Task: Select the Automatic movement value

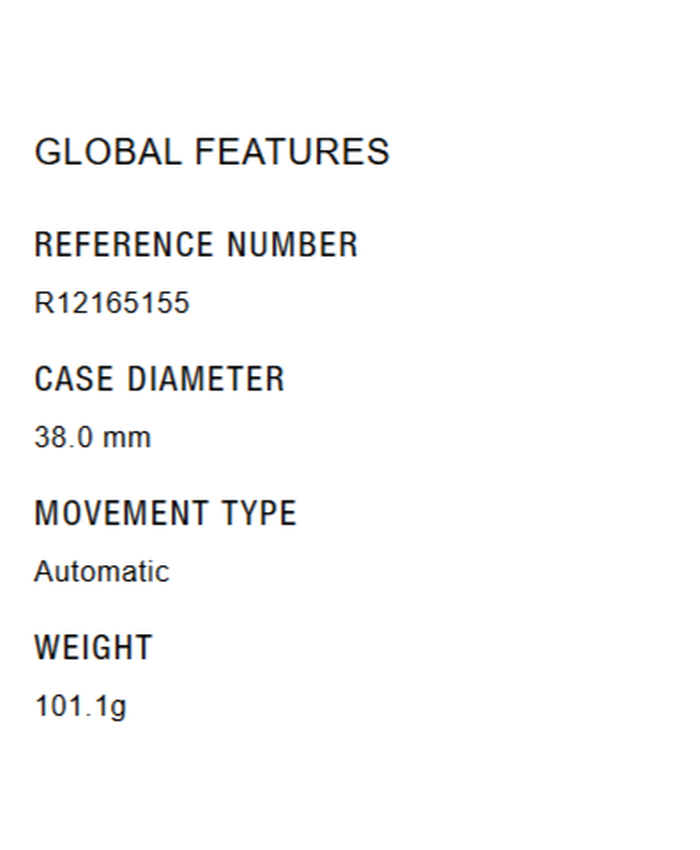Action: coord(101,571)
